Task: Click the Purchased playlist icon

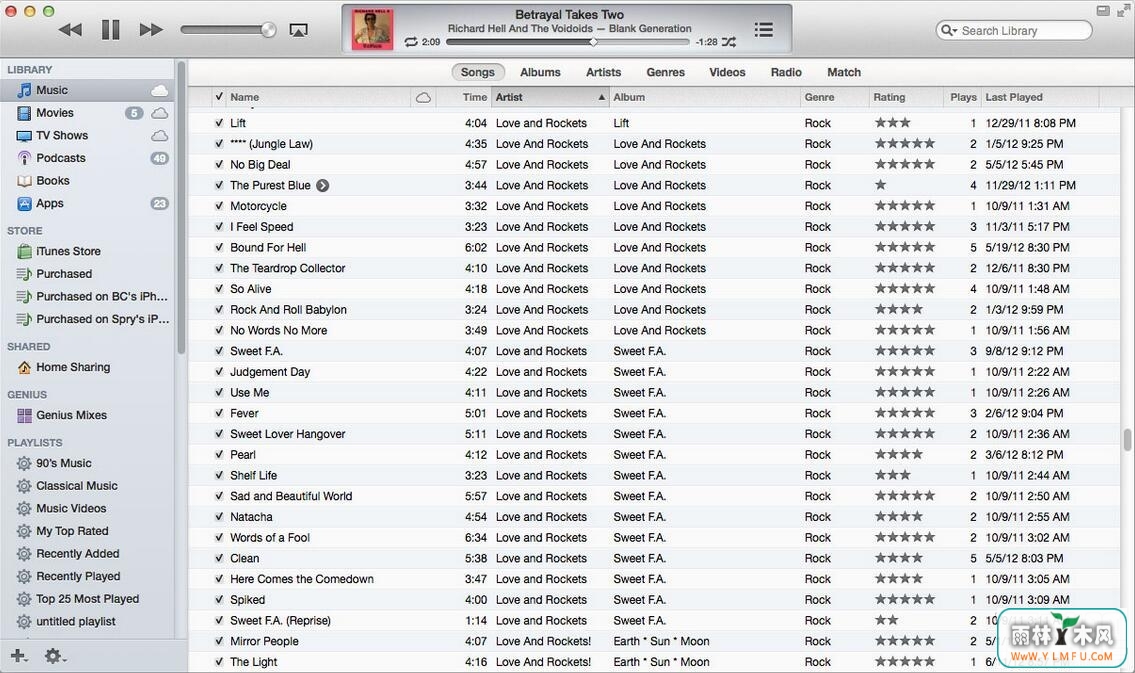Action: (x=24, y=274)
